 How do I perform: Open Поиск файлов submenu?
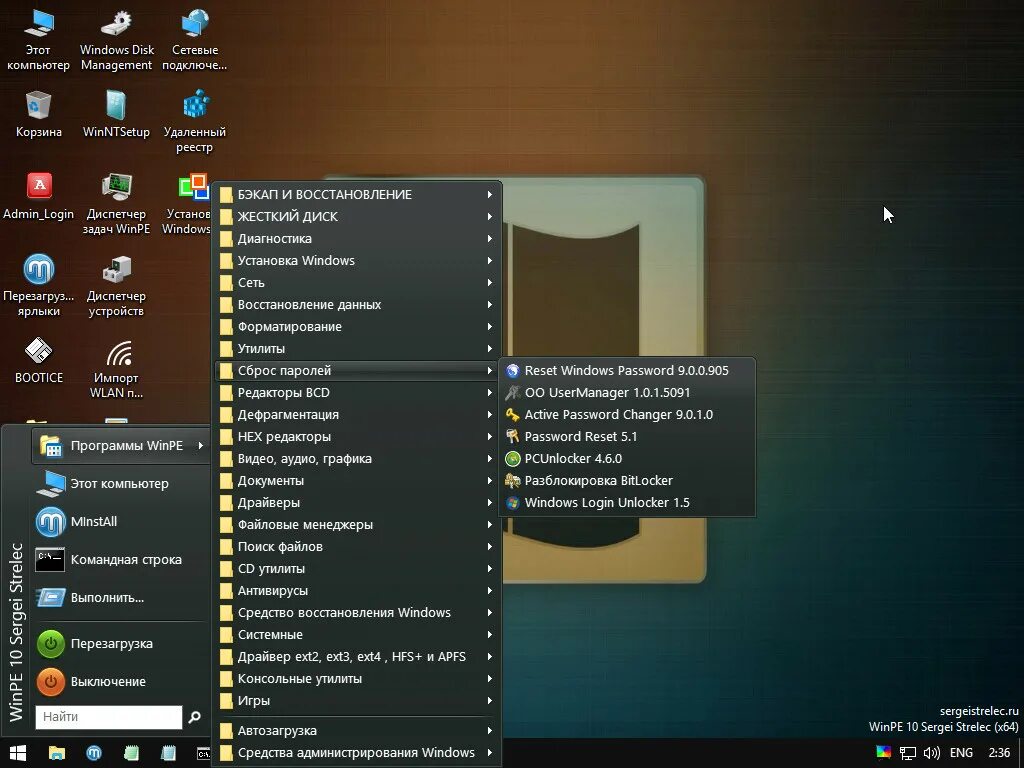357,547
